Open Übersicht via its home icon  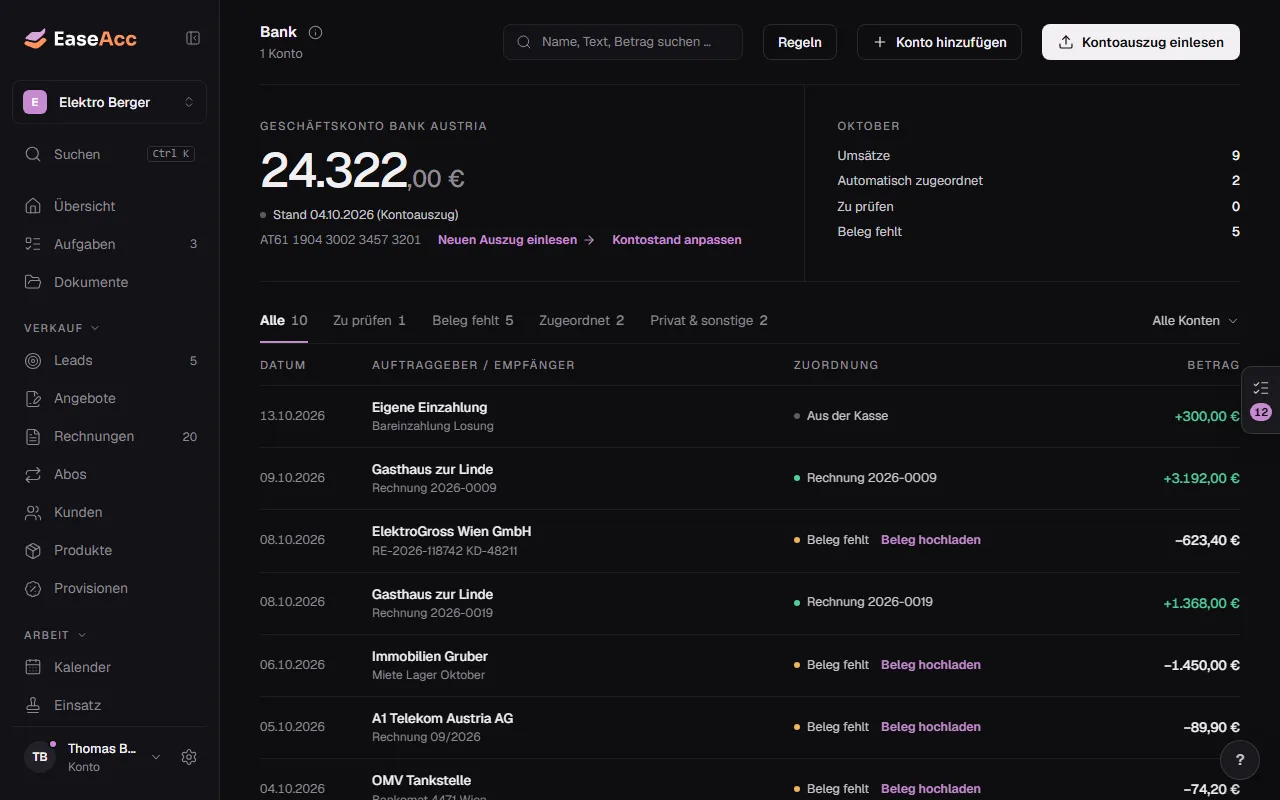[x=33, y=206]
